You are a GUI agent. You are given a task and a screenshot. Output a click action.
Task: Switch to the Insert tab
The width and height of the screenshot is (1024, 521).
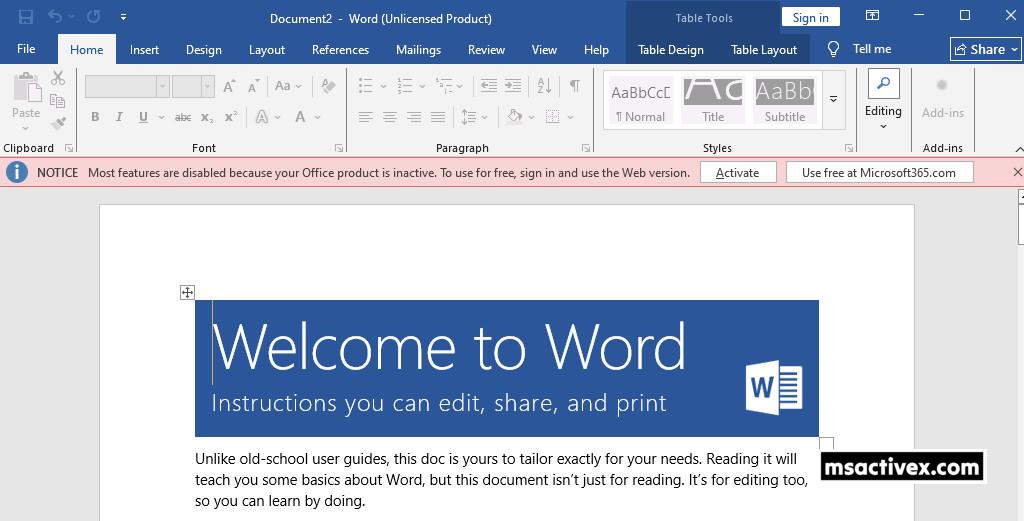pos(144,49)
